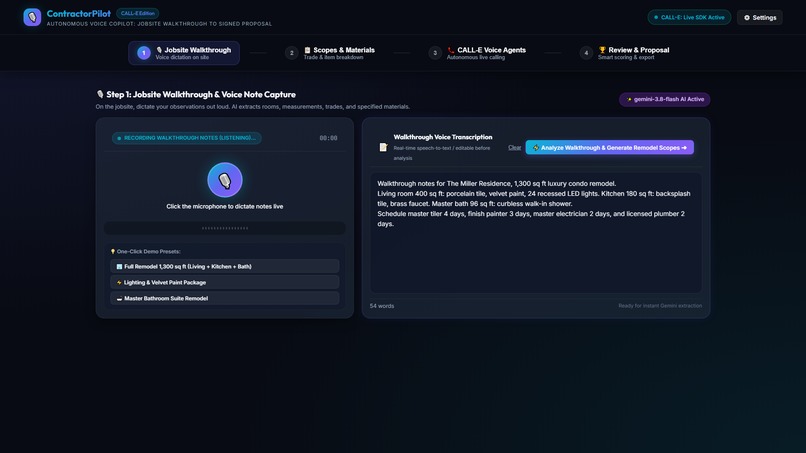Click the ContractorPilot title text
806x453 pixels.
tap(79, 14)
